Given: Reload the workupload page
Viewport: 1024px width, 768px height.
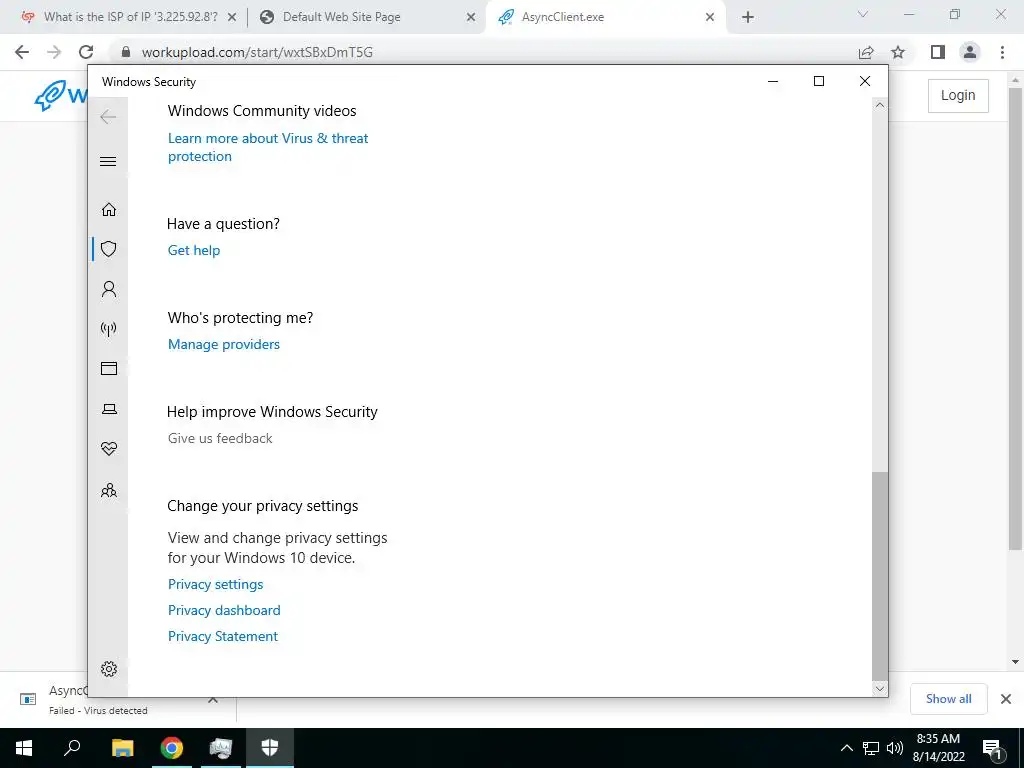Looking at the screenshot, I should 86,52.
